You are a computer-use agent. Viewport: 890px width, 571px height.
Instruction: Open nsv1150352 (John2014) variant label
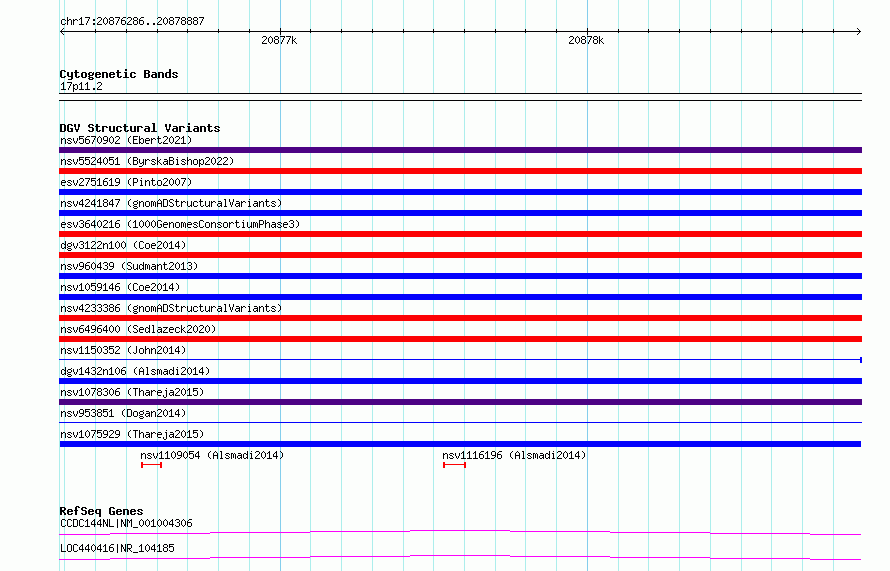point(123,350)
